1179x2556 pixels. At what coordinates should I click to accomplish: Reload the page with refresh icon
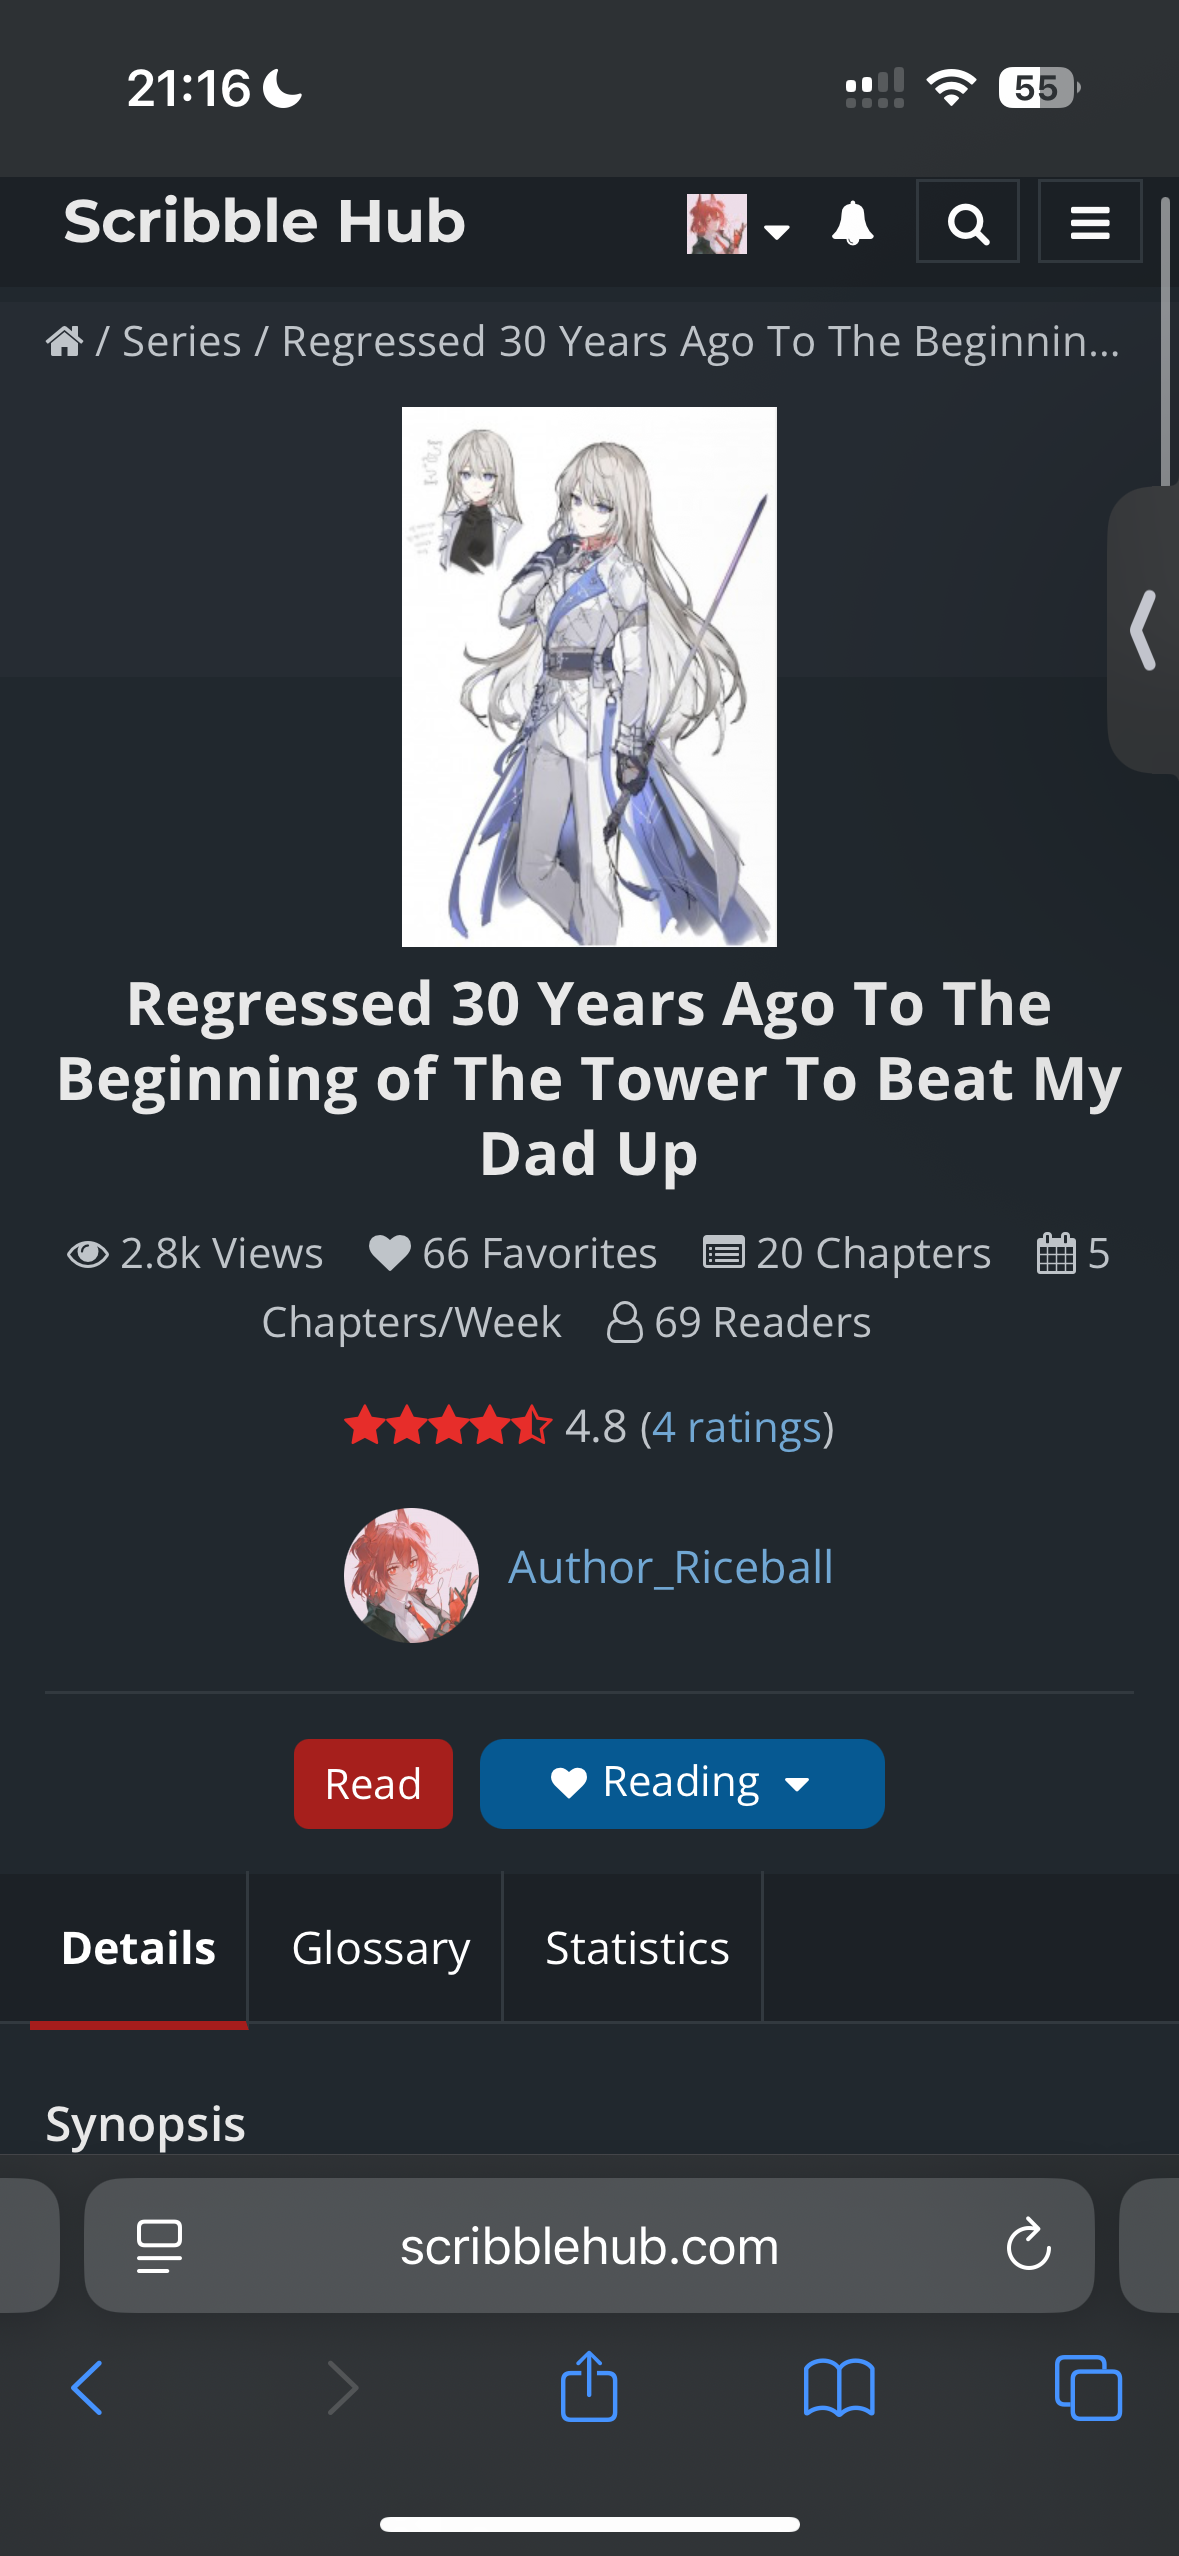tap(1029, 2245)
